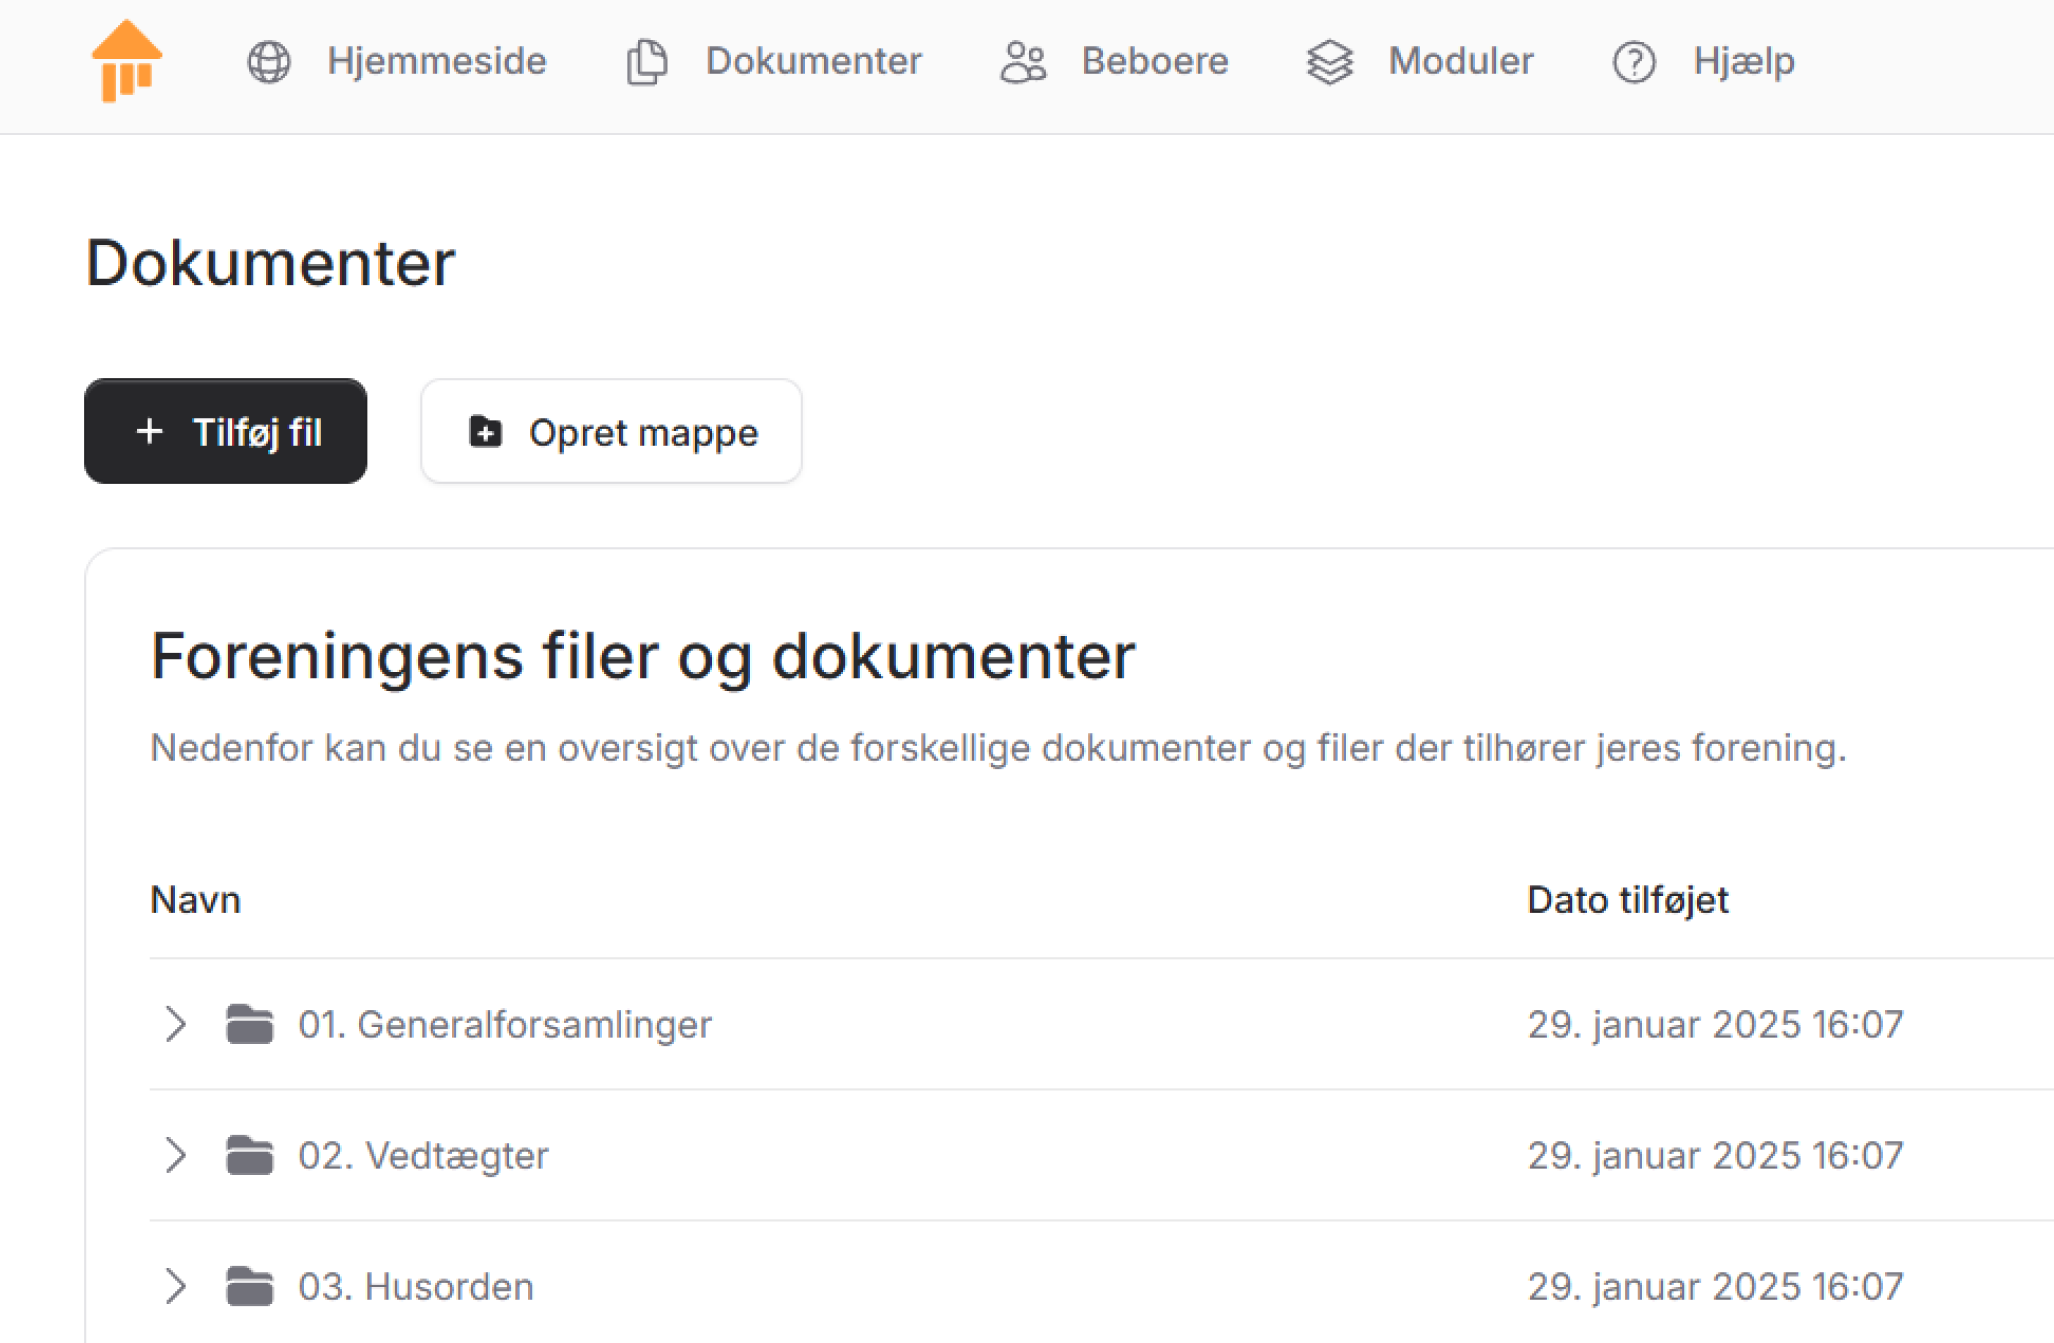Click the folder icon of 03. Husorden
Screen dimensions: 2054x1343
(249, 1286)
